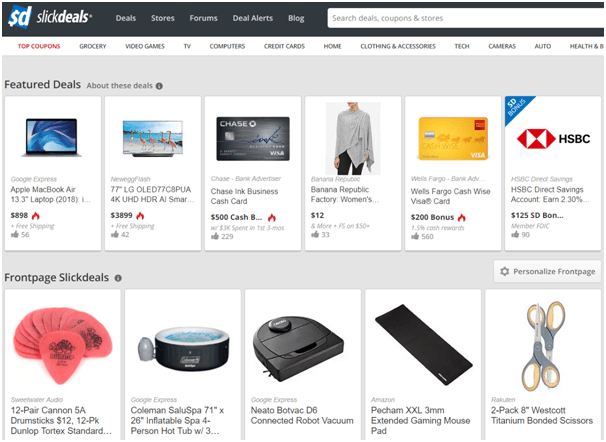Screen dimensions: 606x442
Task: Click thumbs-up on HSBC Direct Savings deal
Action: (515, 235)
